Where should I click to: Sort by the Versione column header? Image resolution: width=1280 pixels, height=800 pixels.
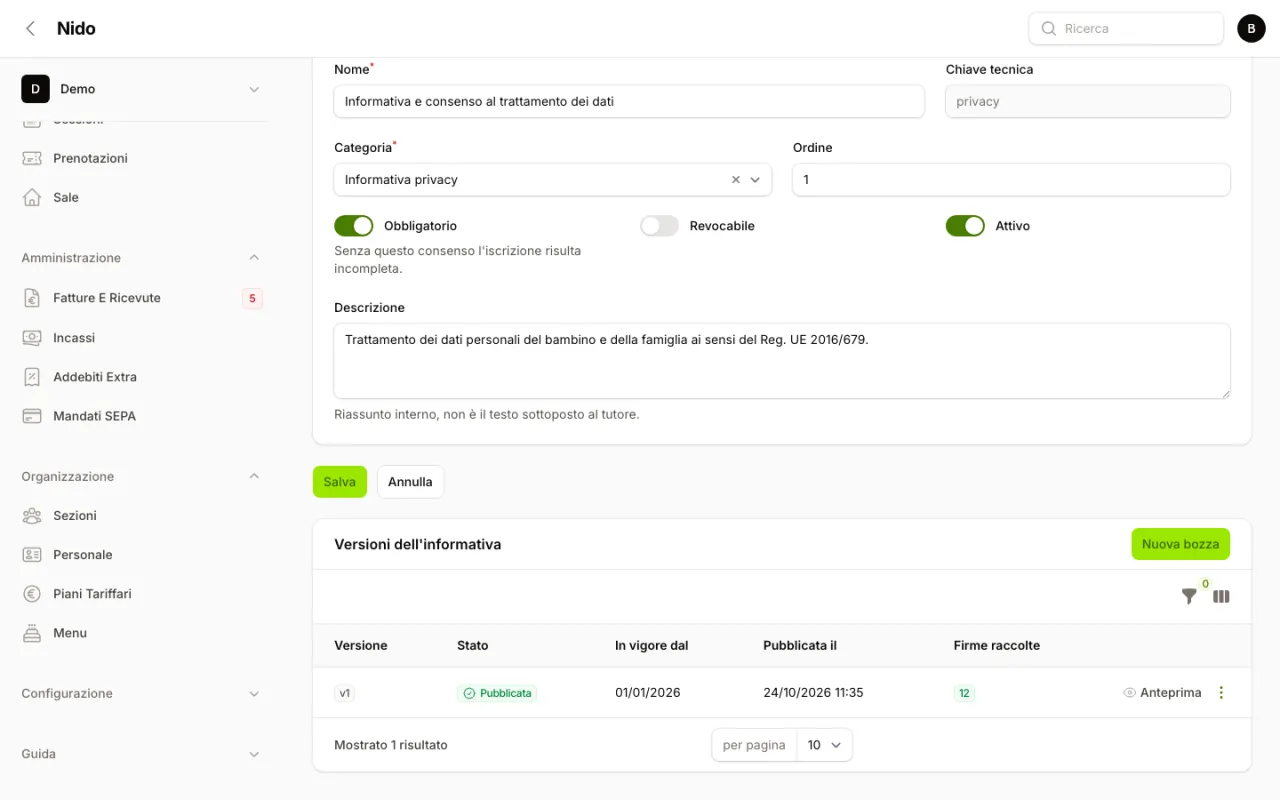coord(361,645)
